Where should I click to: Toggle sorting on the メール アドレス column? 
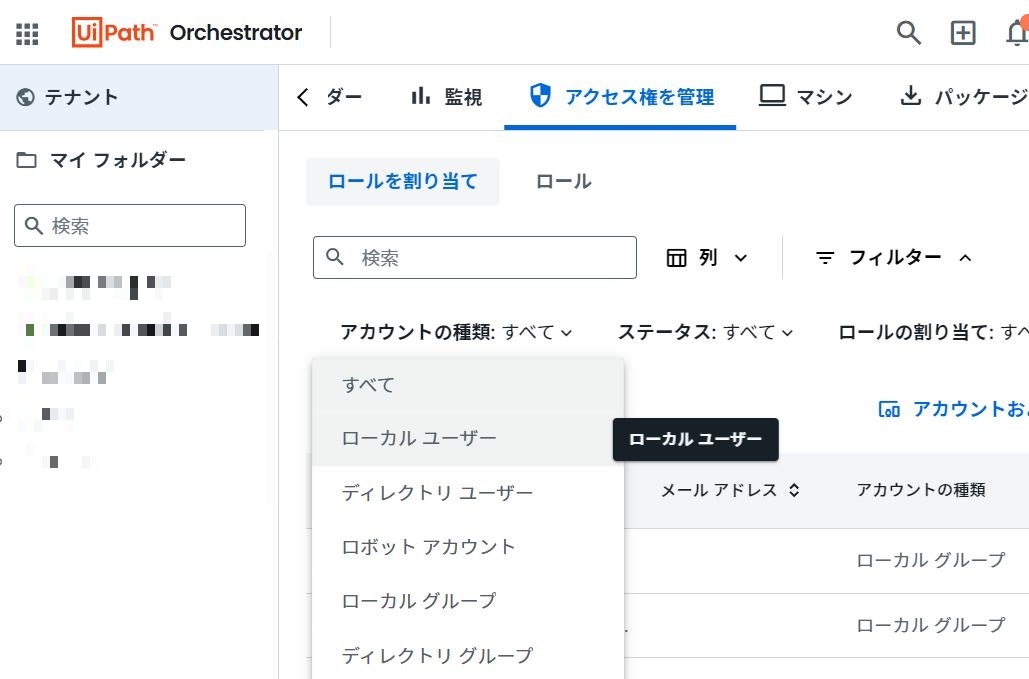[793, 490]
